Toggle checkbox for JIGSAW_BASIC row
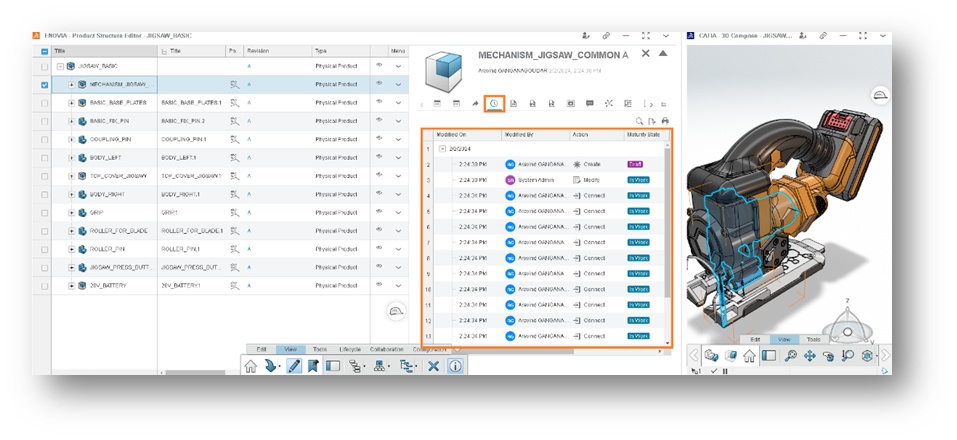957x440 pixels. [x=44, y=66]
